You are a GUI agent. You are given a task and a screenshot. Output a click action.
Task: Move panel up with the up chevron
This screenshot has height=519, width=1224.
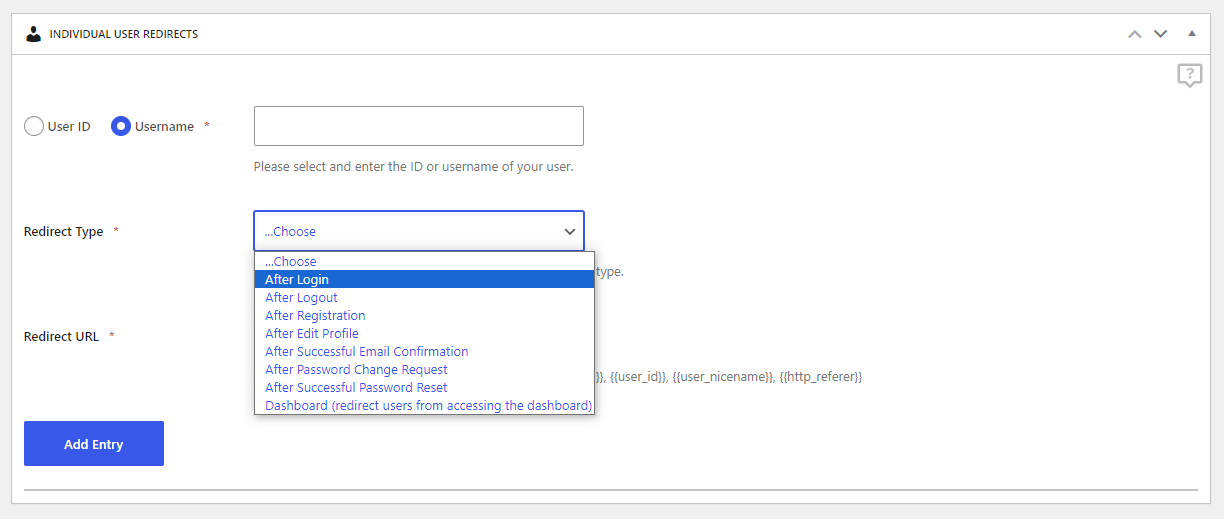pos(1134,34)
